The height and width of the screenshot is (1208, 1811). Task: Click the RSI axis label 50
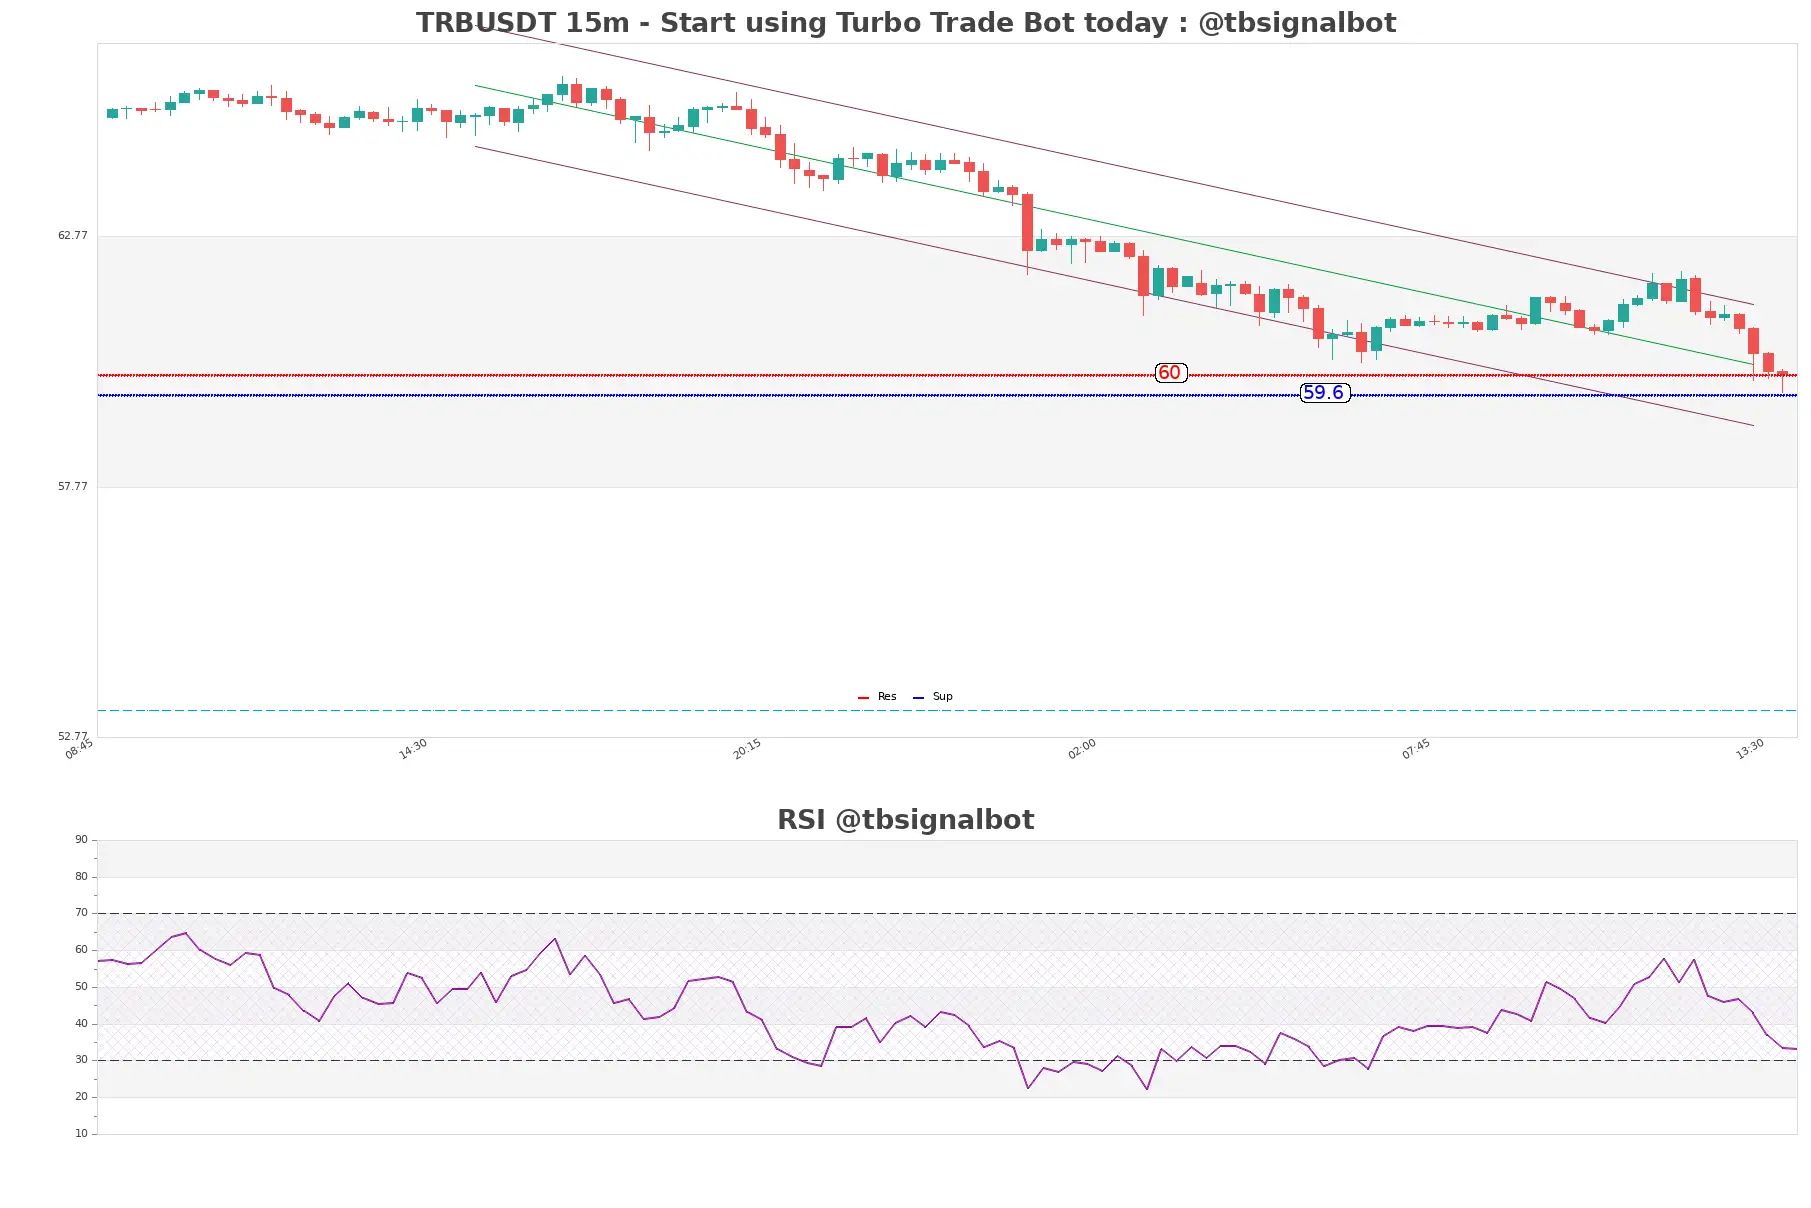[x=81, y=987]
